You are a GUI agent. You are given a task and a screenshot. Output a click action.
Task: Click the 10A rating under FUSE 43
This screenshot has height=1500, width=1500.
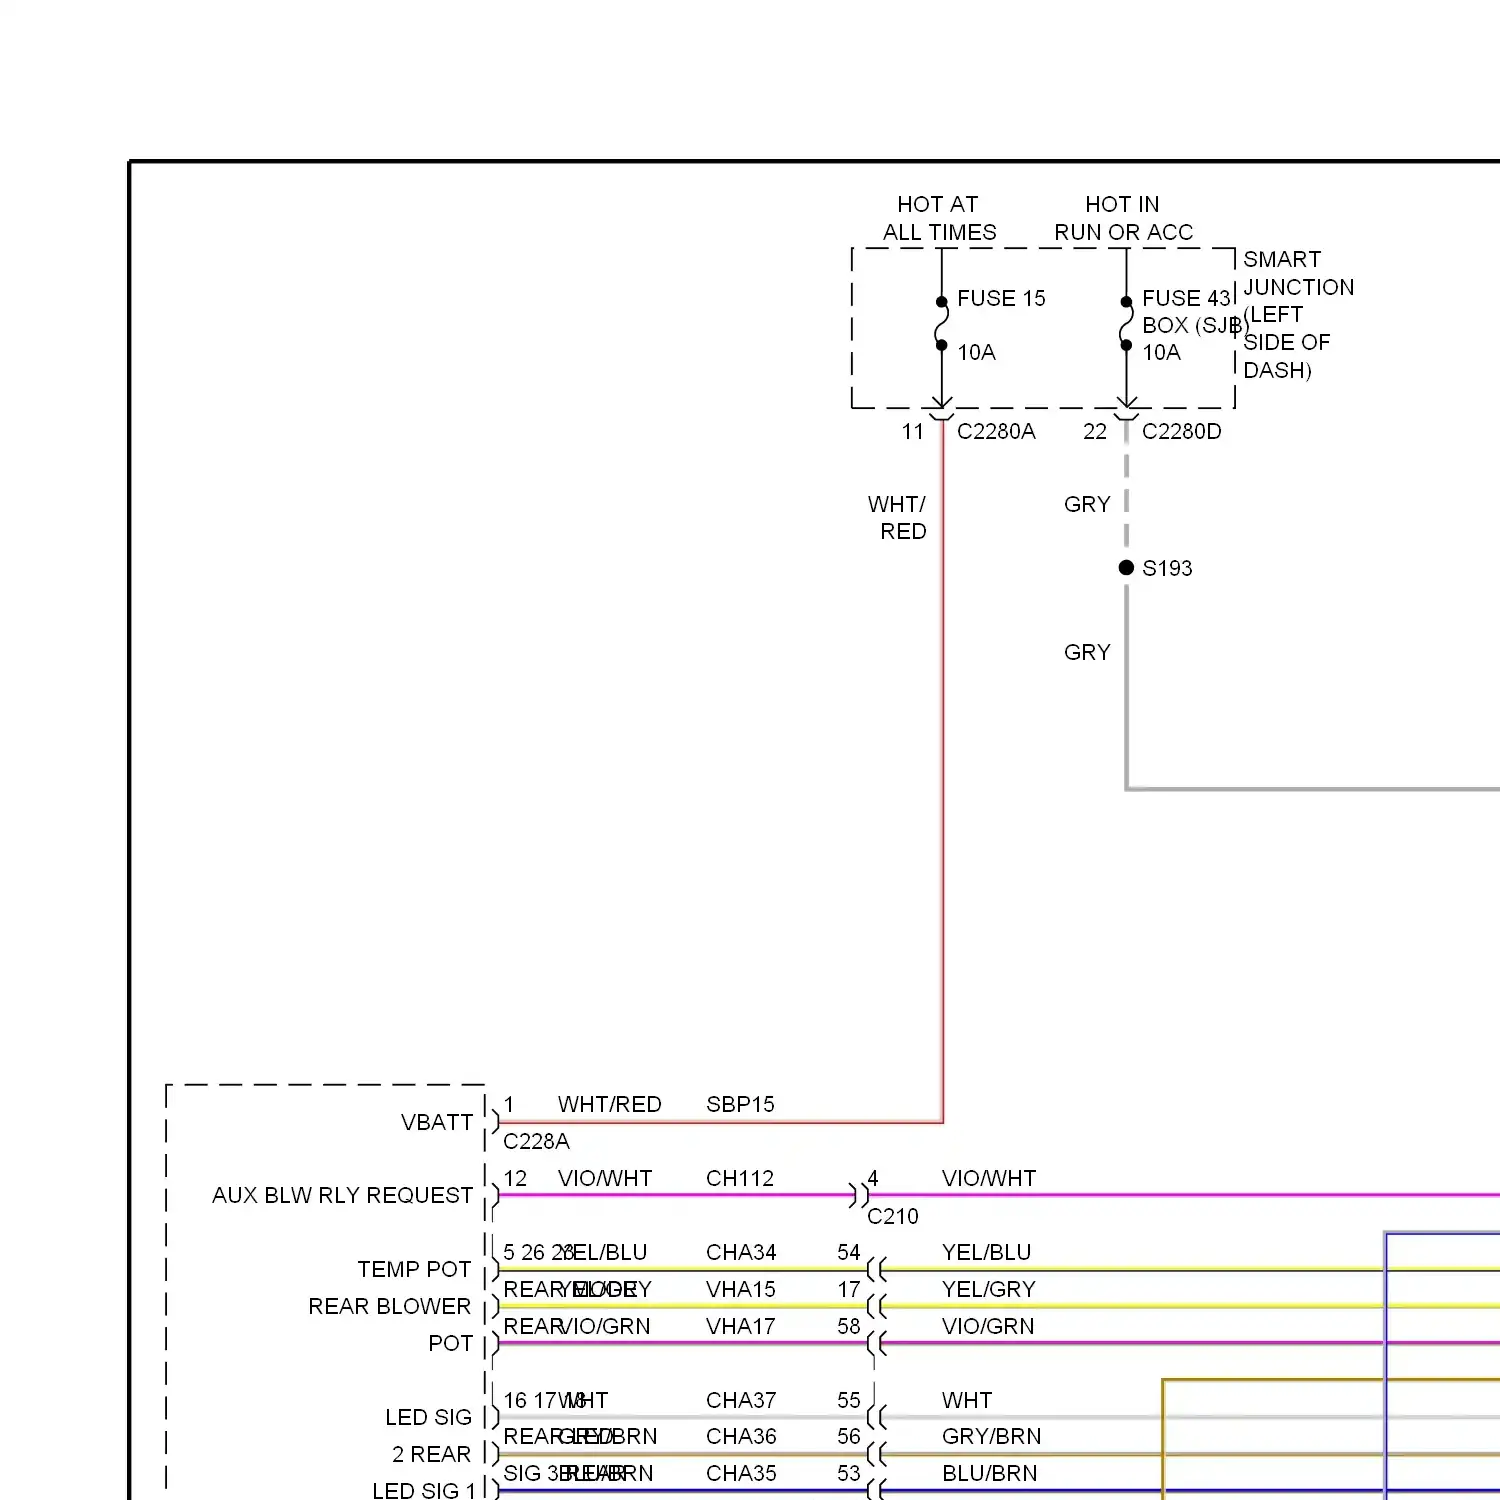tap(1161, 352)
